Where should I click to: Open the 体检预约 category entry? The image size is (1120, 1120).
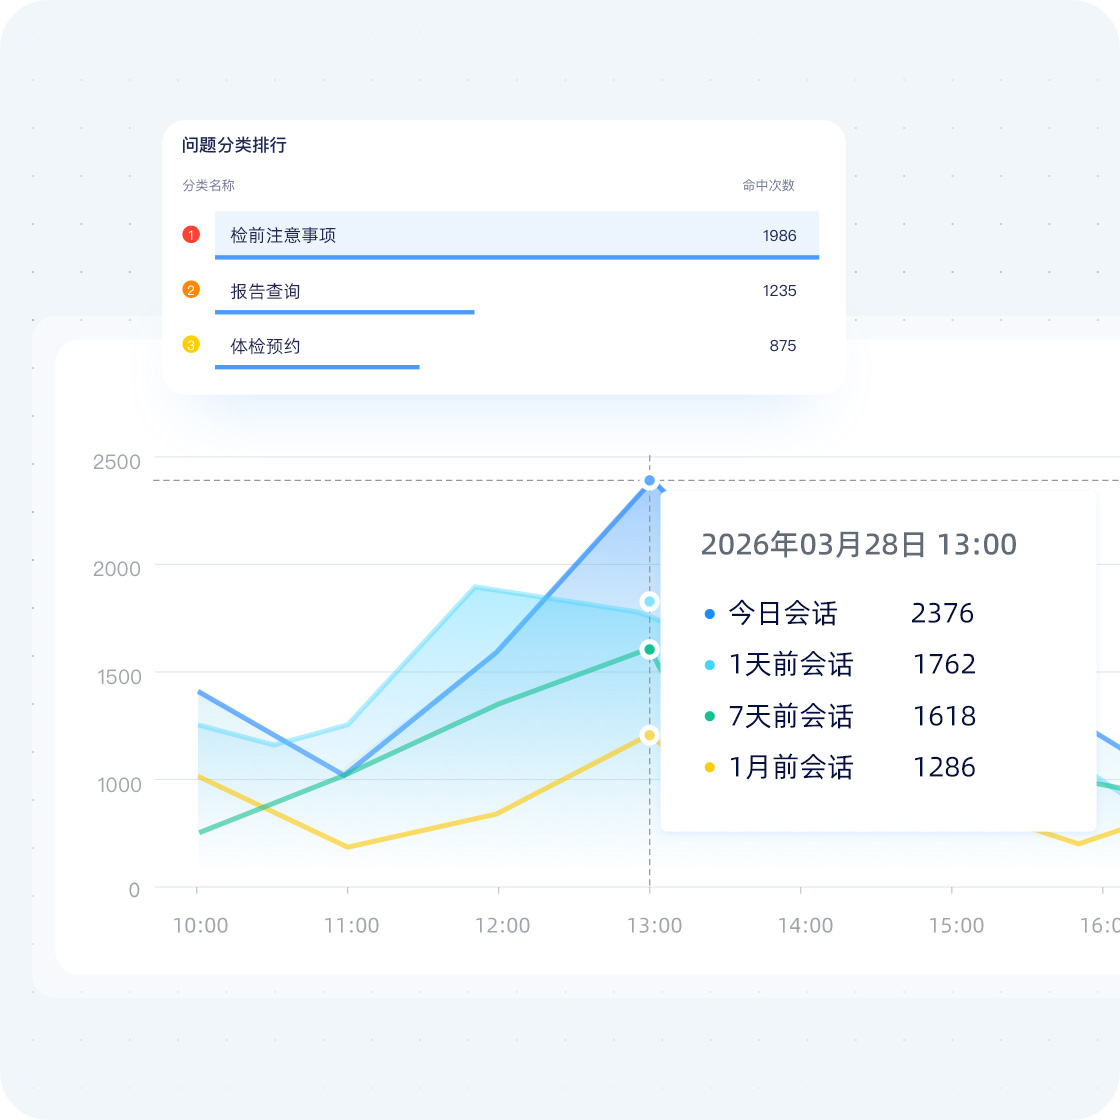(265, 346)
